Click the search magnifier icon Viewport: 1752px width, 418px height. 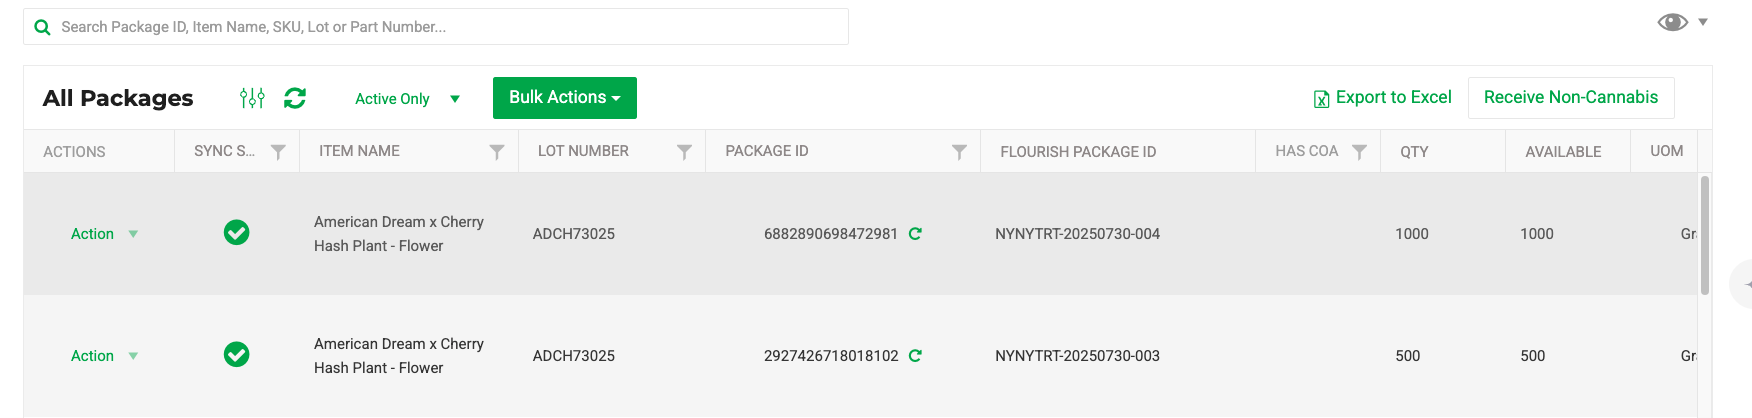pyautogui.click(x=42, y=27)
